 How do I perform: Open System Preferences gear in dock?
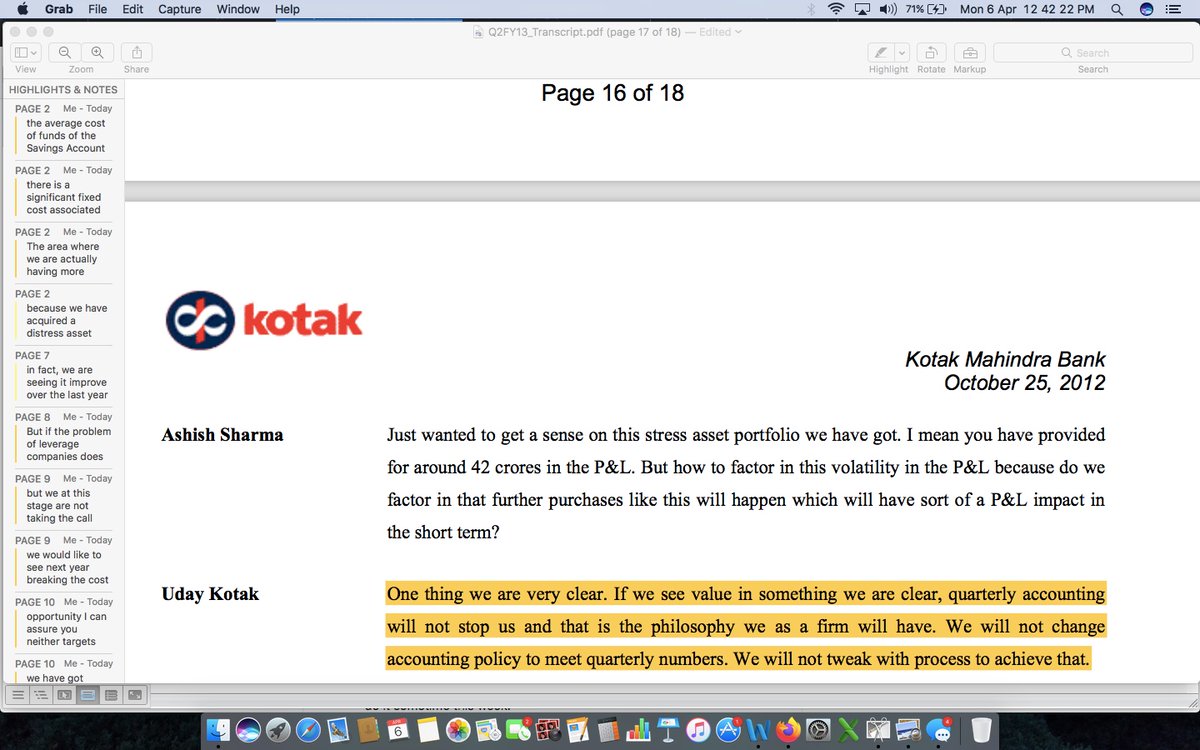(x=818, y=730)
